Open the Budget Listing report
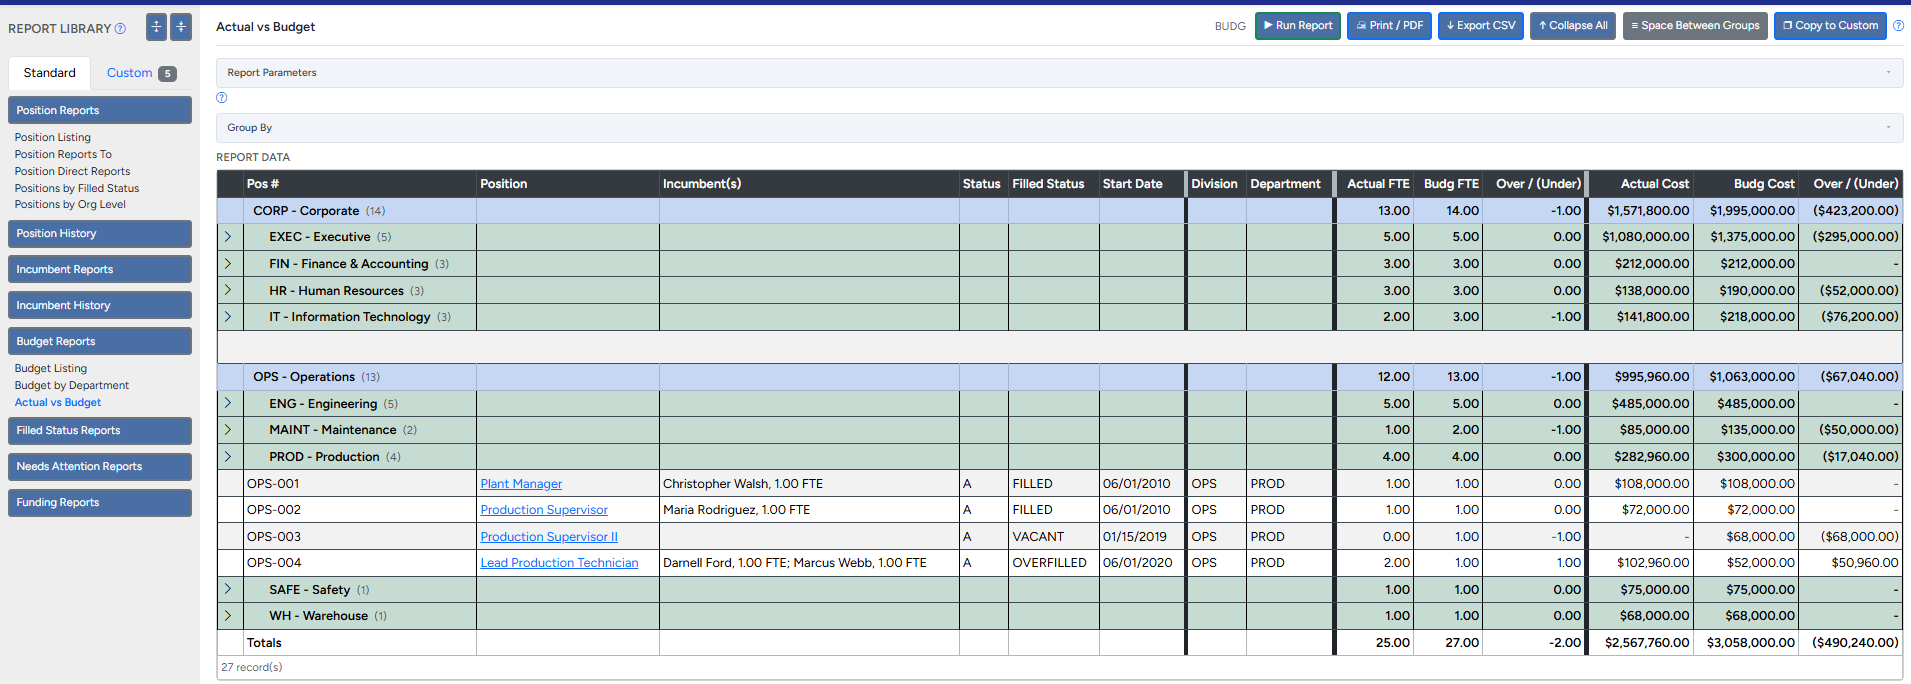Viewport: 1911px width, 684px height. [x=51, y=369]
